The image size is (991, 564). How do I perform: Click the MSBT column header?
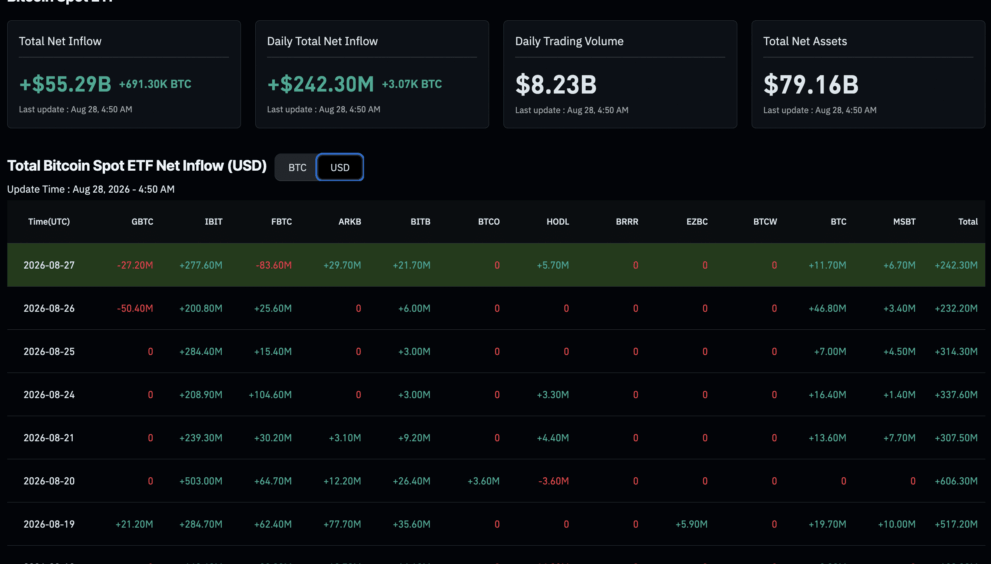pos(904,222)
